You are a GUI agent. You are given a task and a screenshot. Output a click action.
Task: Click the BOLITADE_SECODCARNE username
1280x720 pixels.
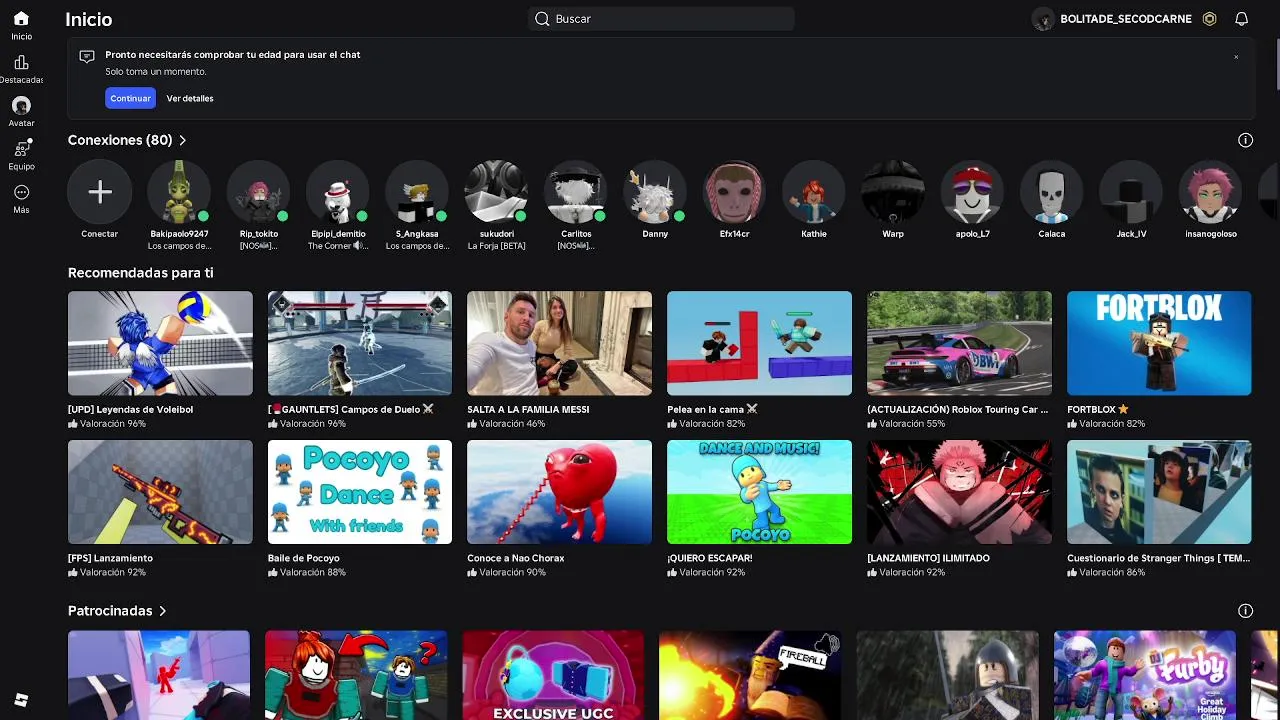1126,19
